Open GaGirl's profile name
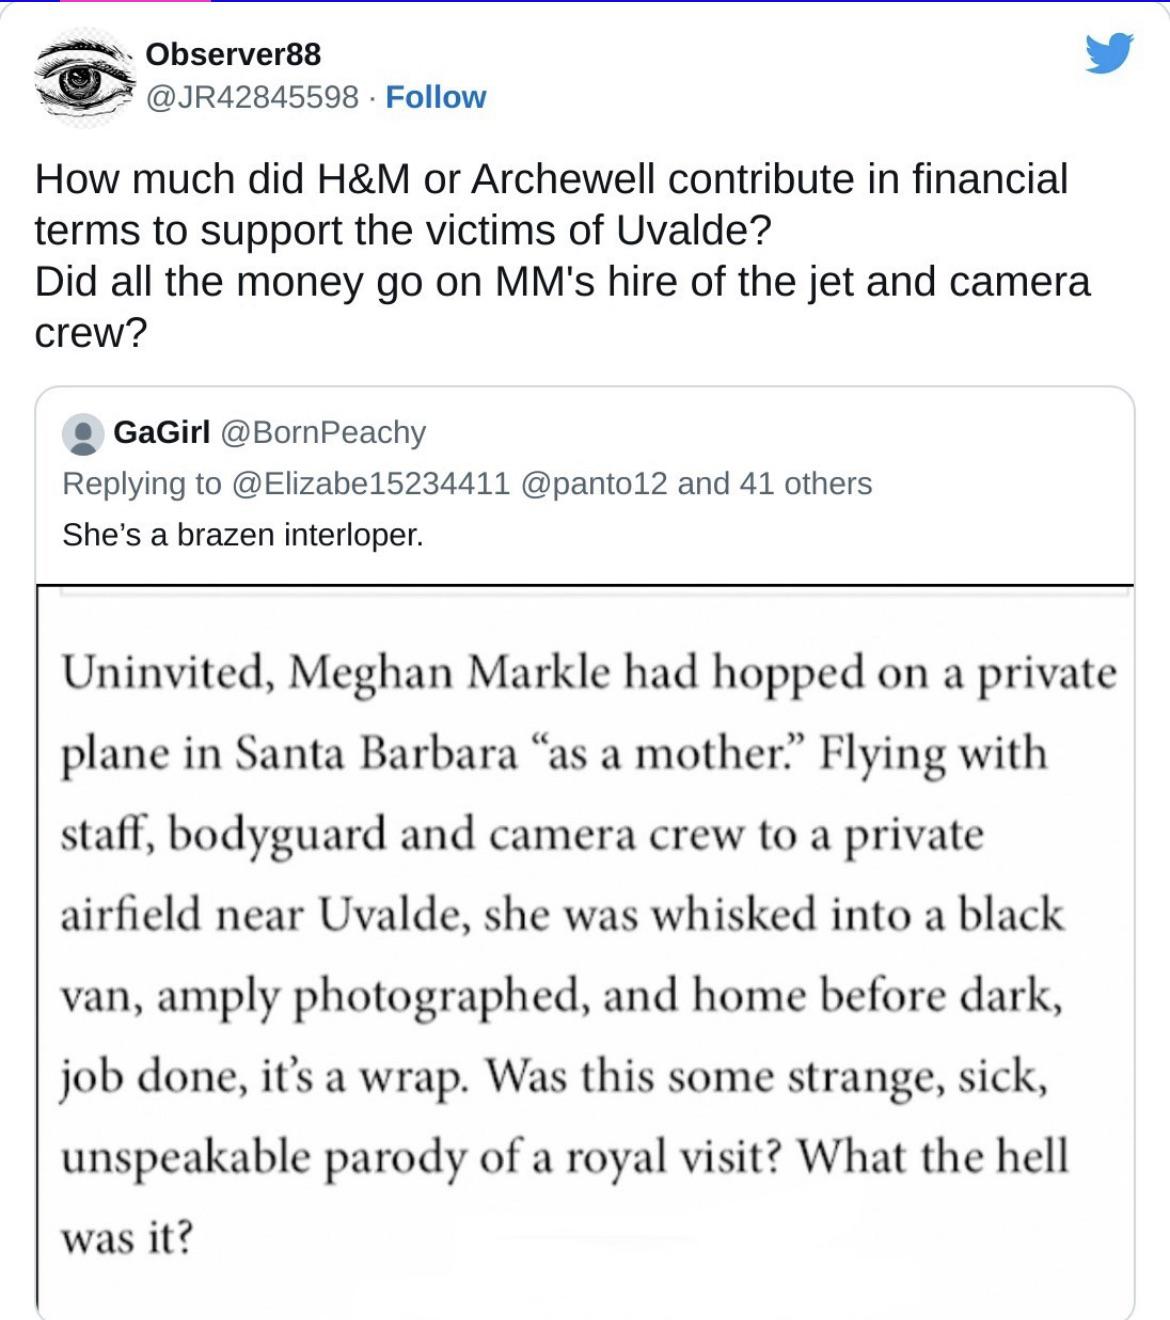Viewport: 1170px width, 1320px height. point(162,432)
